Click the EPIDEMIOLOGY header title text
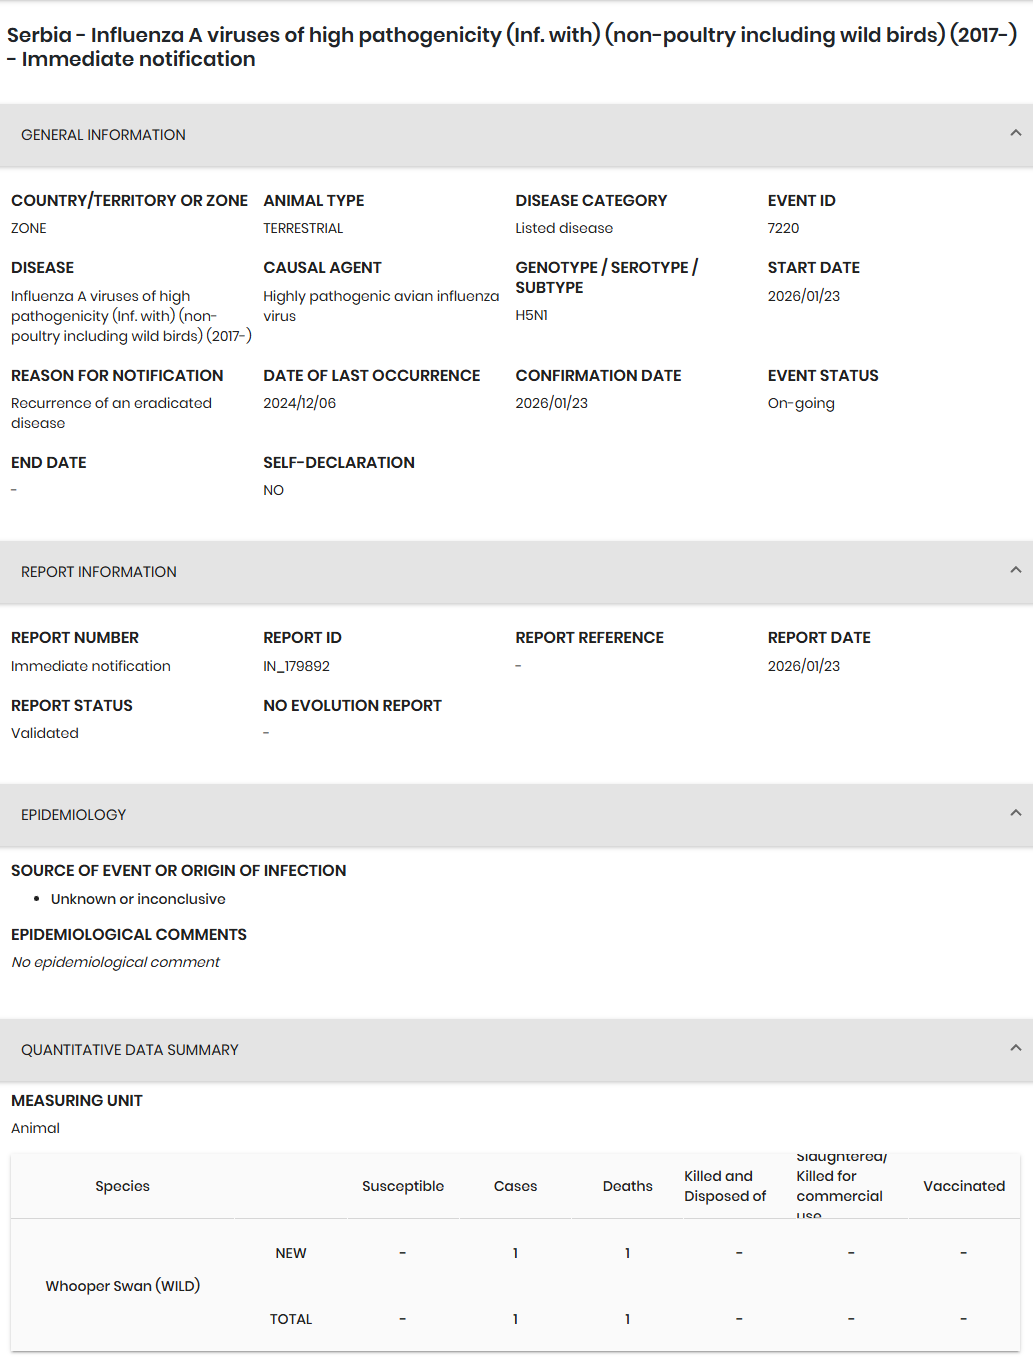 point(74,815)
